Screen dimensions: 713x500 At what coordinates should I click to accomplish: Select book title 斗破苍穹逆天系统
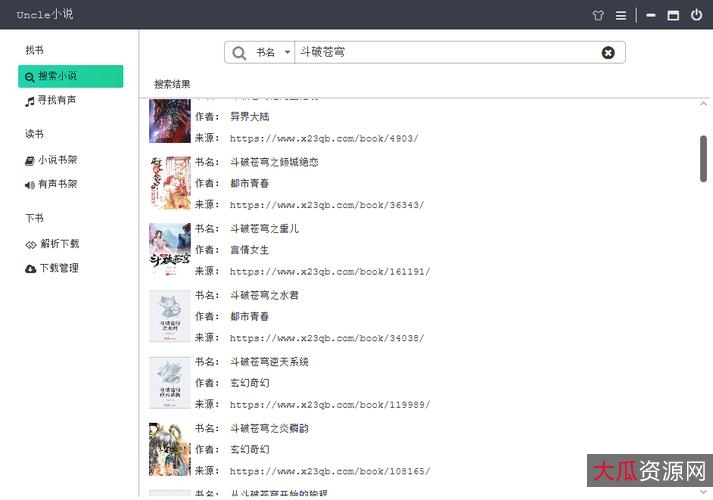click(x=269, y=362)
